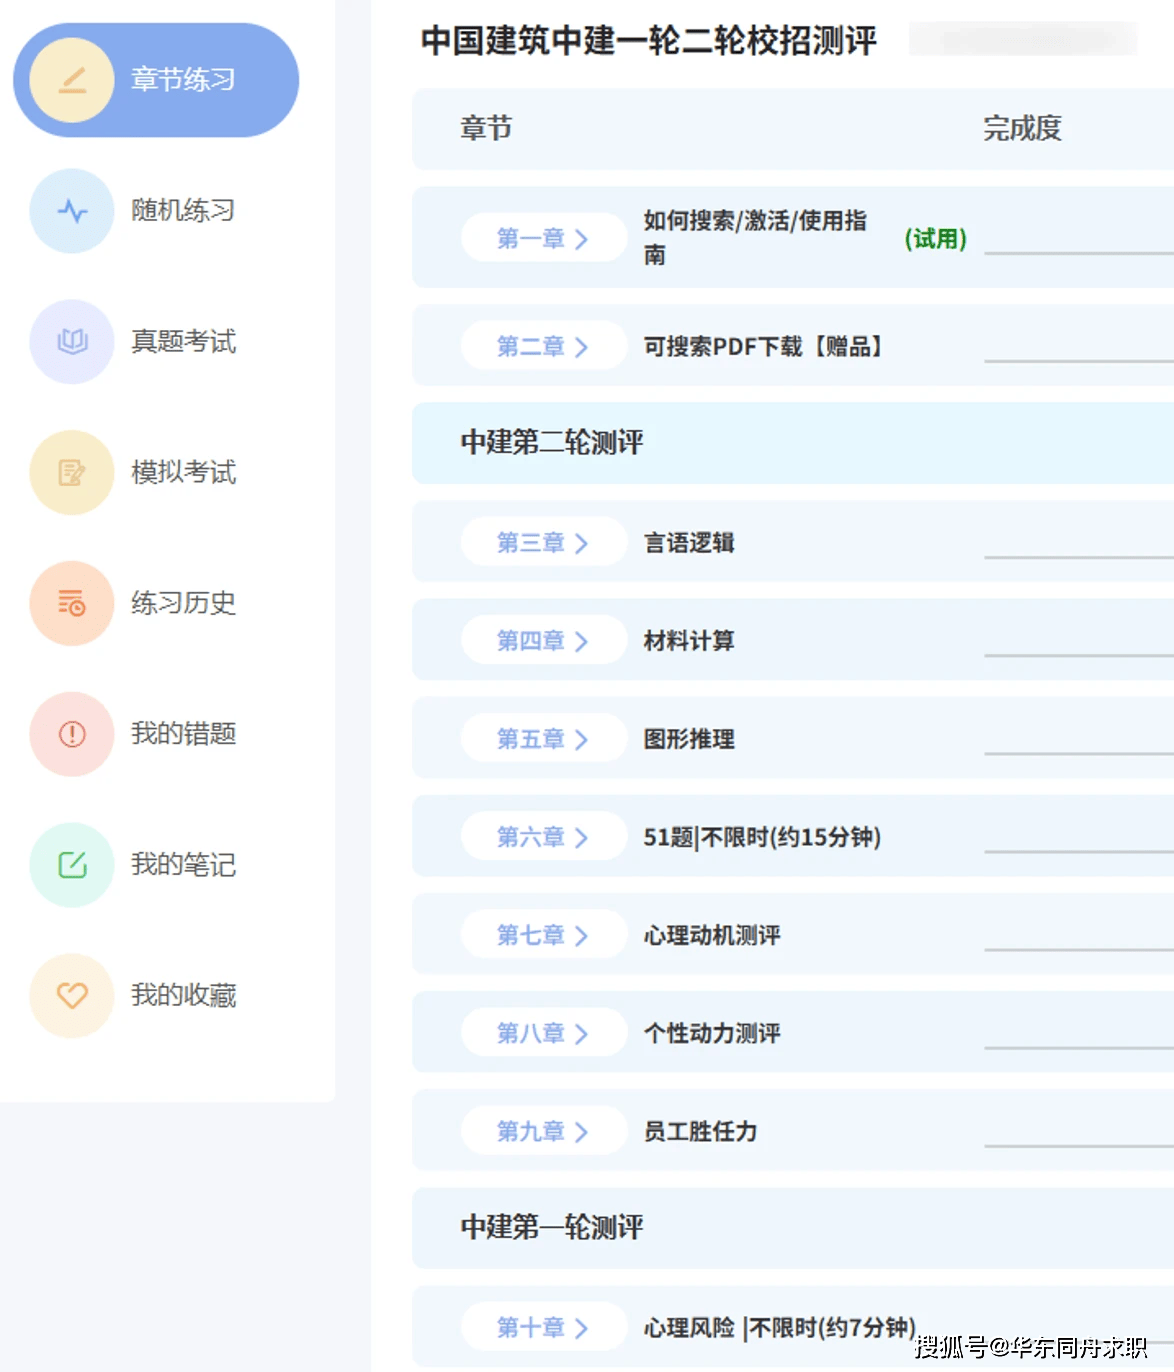Click 心理动机测评 completion progress bar
Viewport: 1174px width, 1372px height.
1079,949
